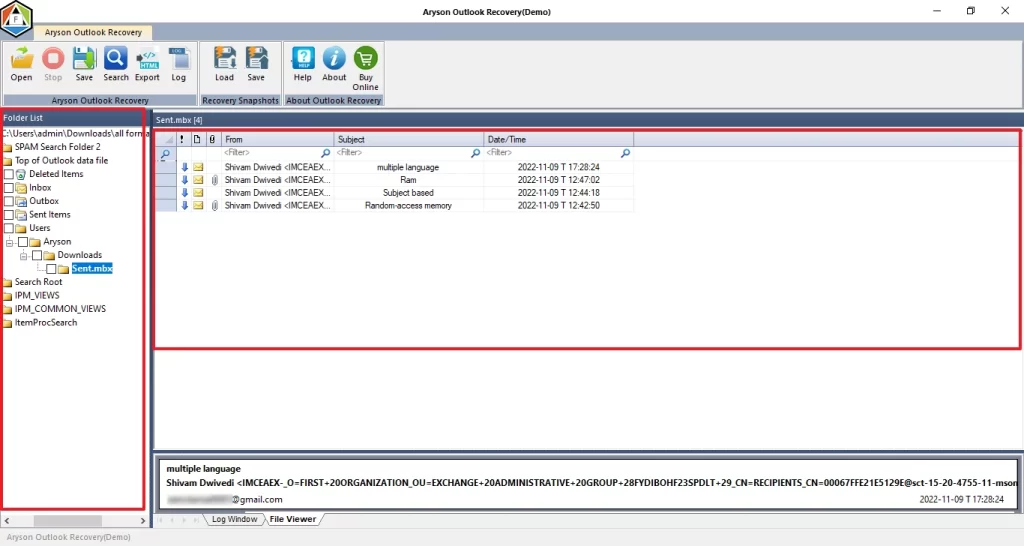
Task: Select the Inbox folder label
Action: point(40,187)
